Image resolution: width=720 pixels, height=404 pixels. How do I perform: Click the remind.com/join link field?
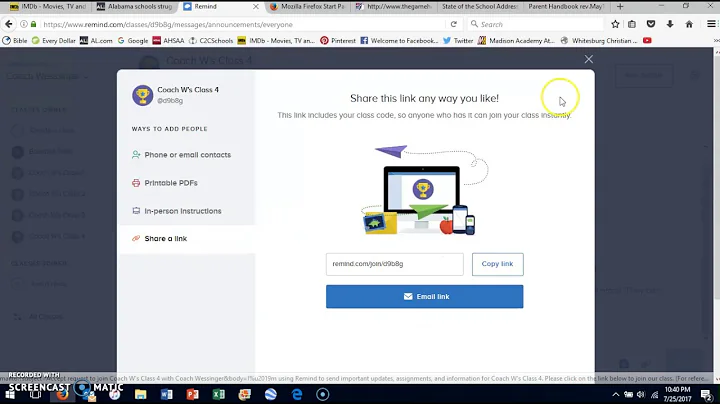(x=394, y=264)
